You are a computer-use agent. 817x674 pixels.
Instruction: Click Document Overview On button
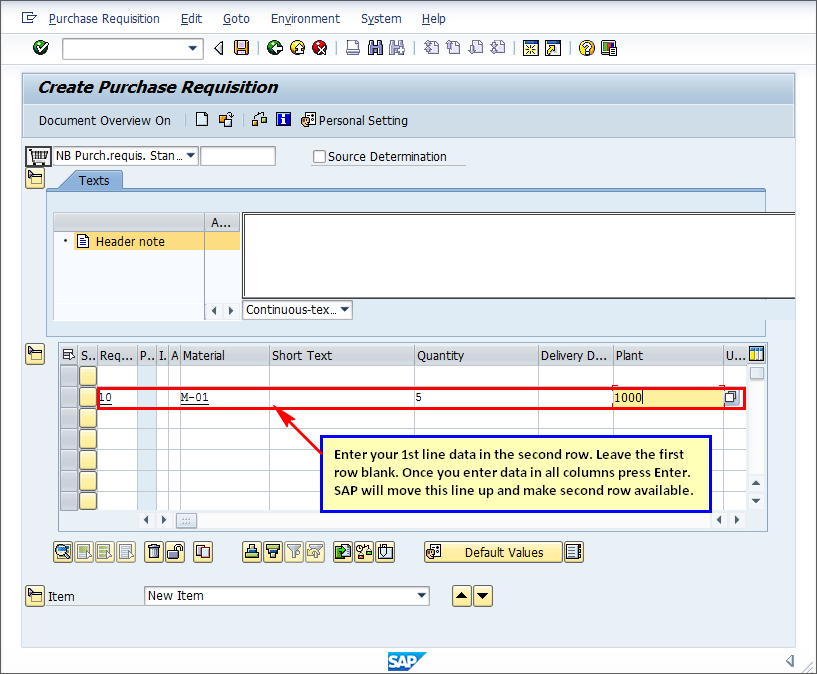point(105,121)
